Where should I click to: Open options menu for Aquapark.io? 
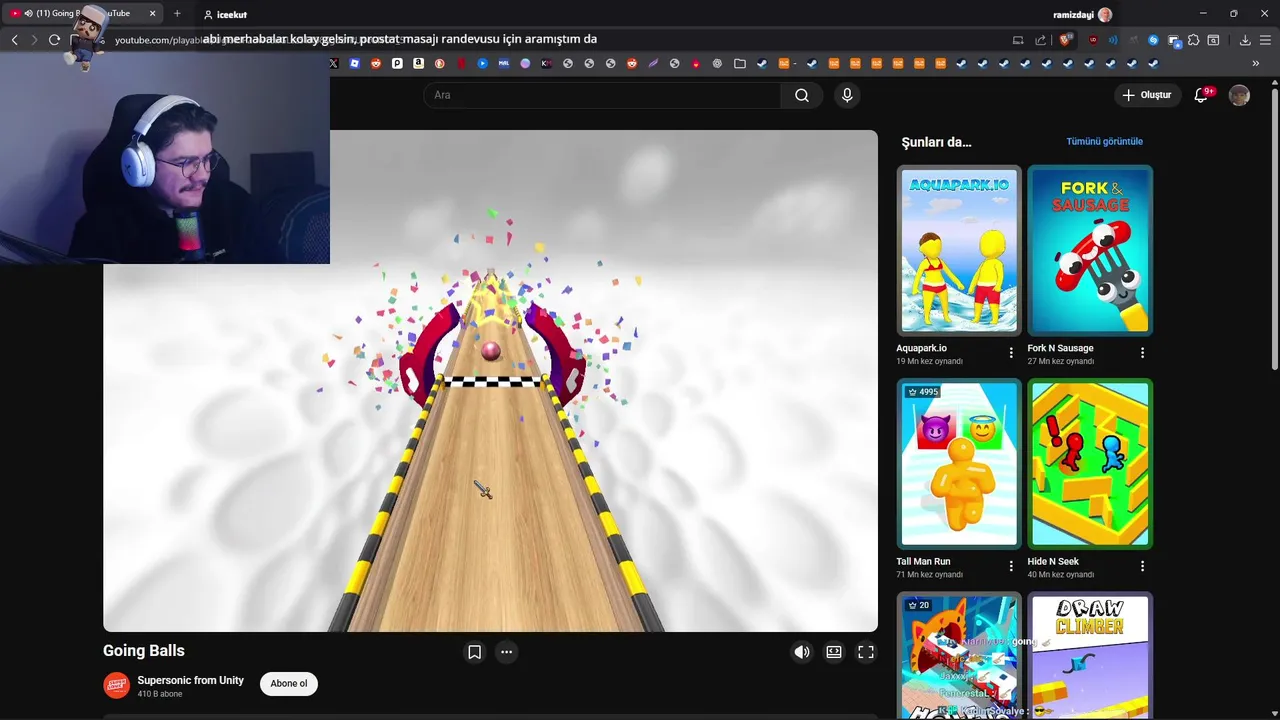point(1011,353)
